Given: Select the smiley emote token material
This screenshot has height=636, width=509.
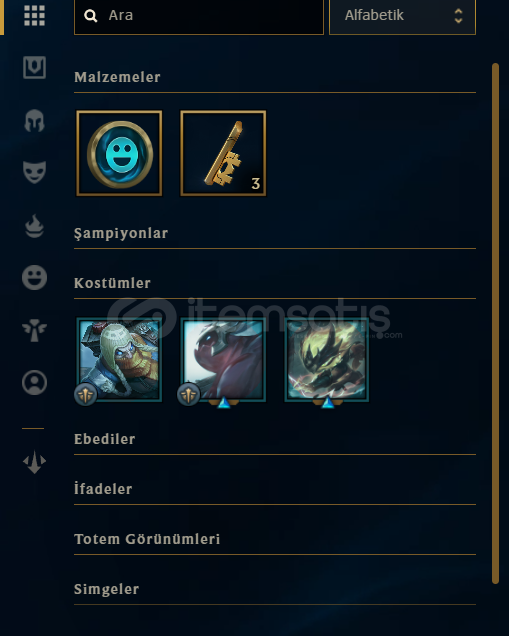Looking at the screenshot, I should tap(119, 153).
